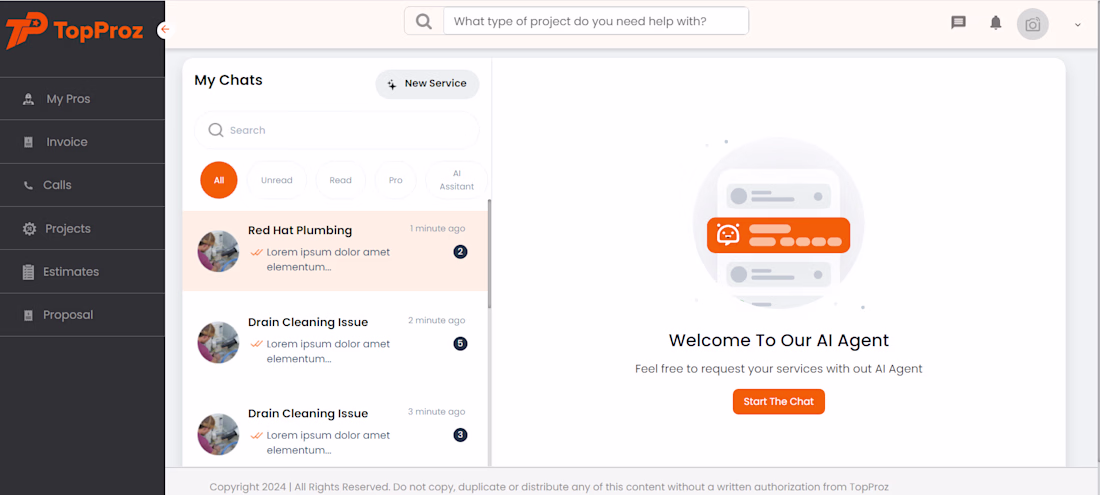This screenshot has height=495, width=1100.
Task: Select the Unread chat filter
Action: (276, 180)
